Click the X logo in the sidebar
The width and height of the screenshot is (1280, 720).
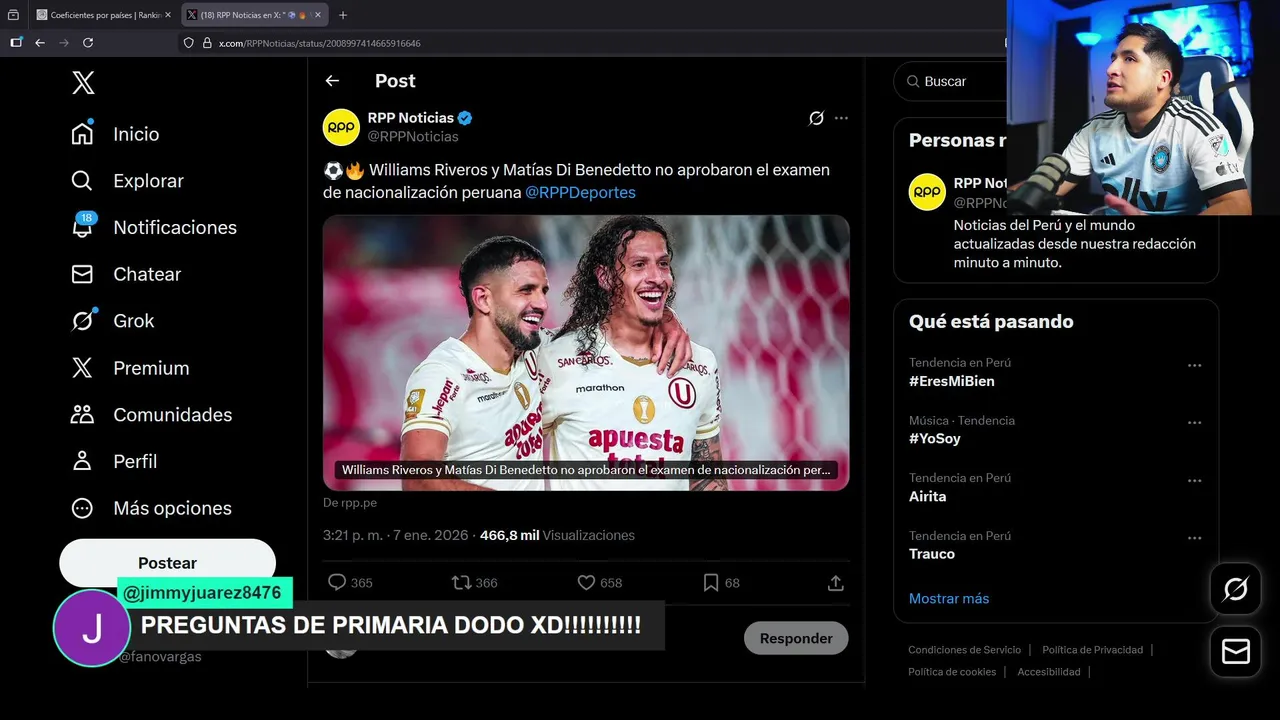[84, 83]
